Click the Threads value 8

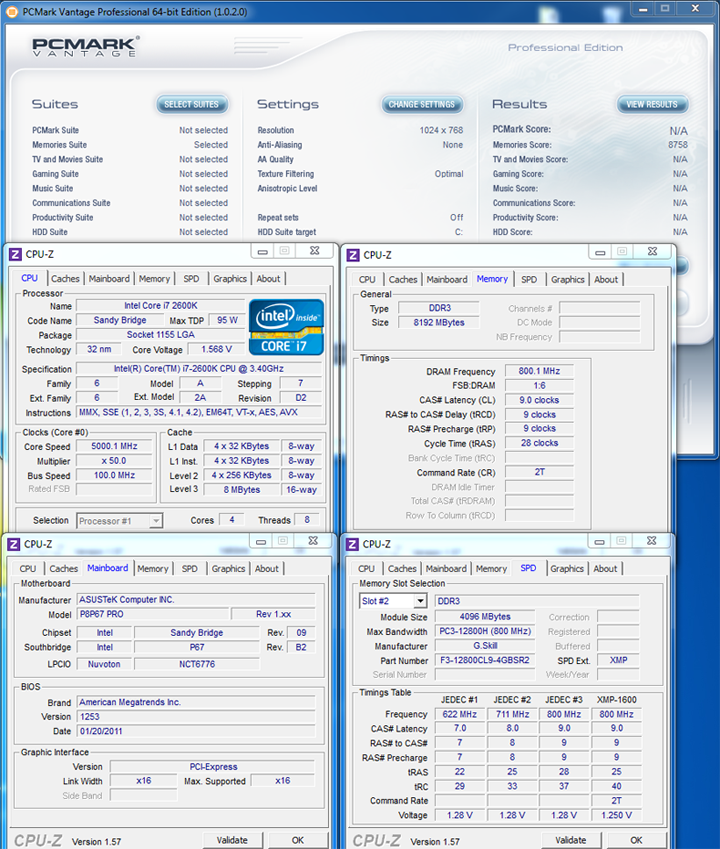pyautogui.click(x=307, y=520)
